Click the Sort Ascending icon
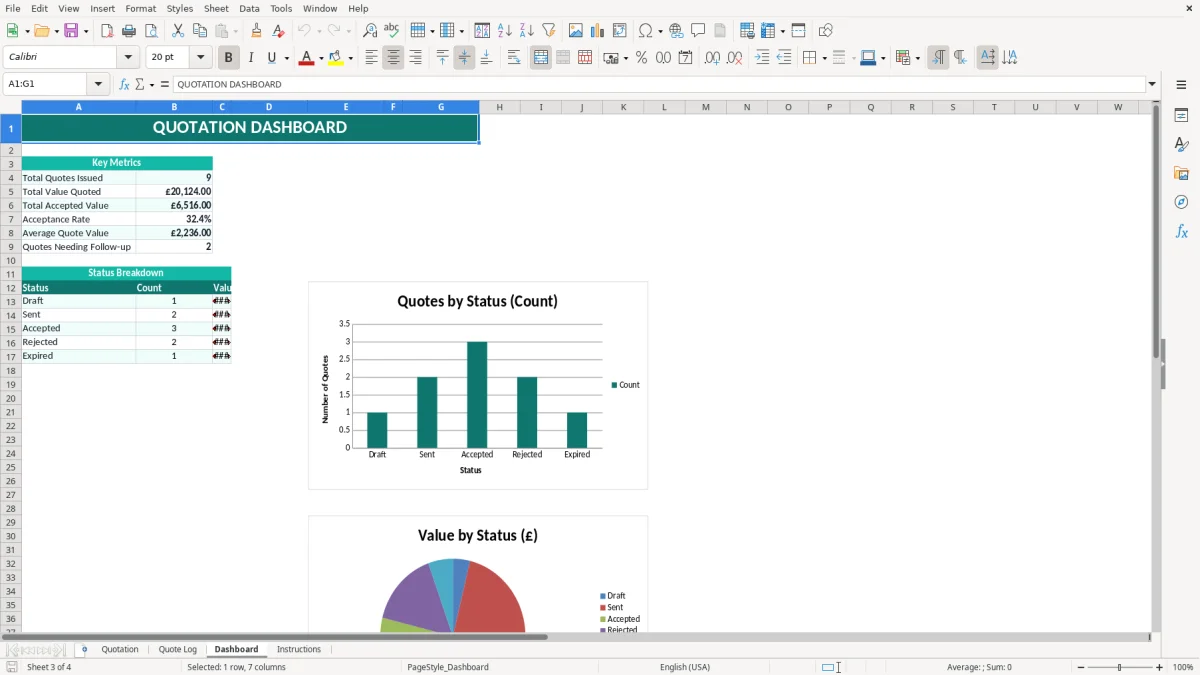This screenshot has height=675, width=1200. pyautogui.click(x=505, y=31)
